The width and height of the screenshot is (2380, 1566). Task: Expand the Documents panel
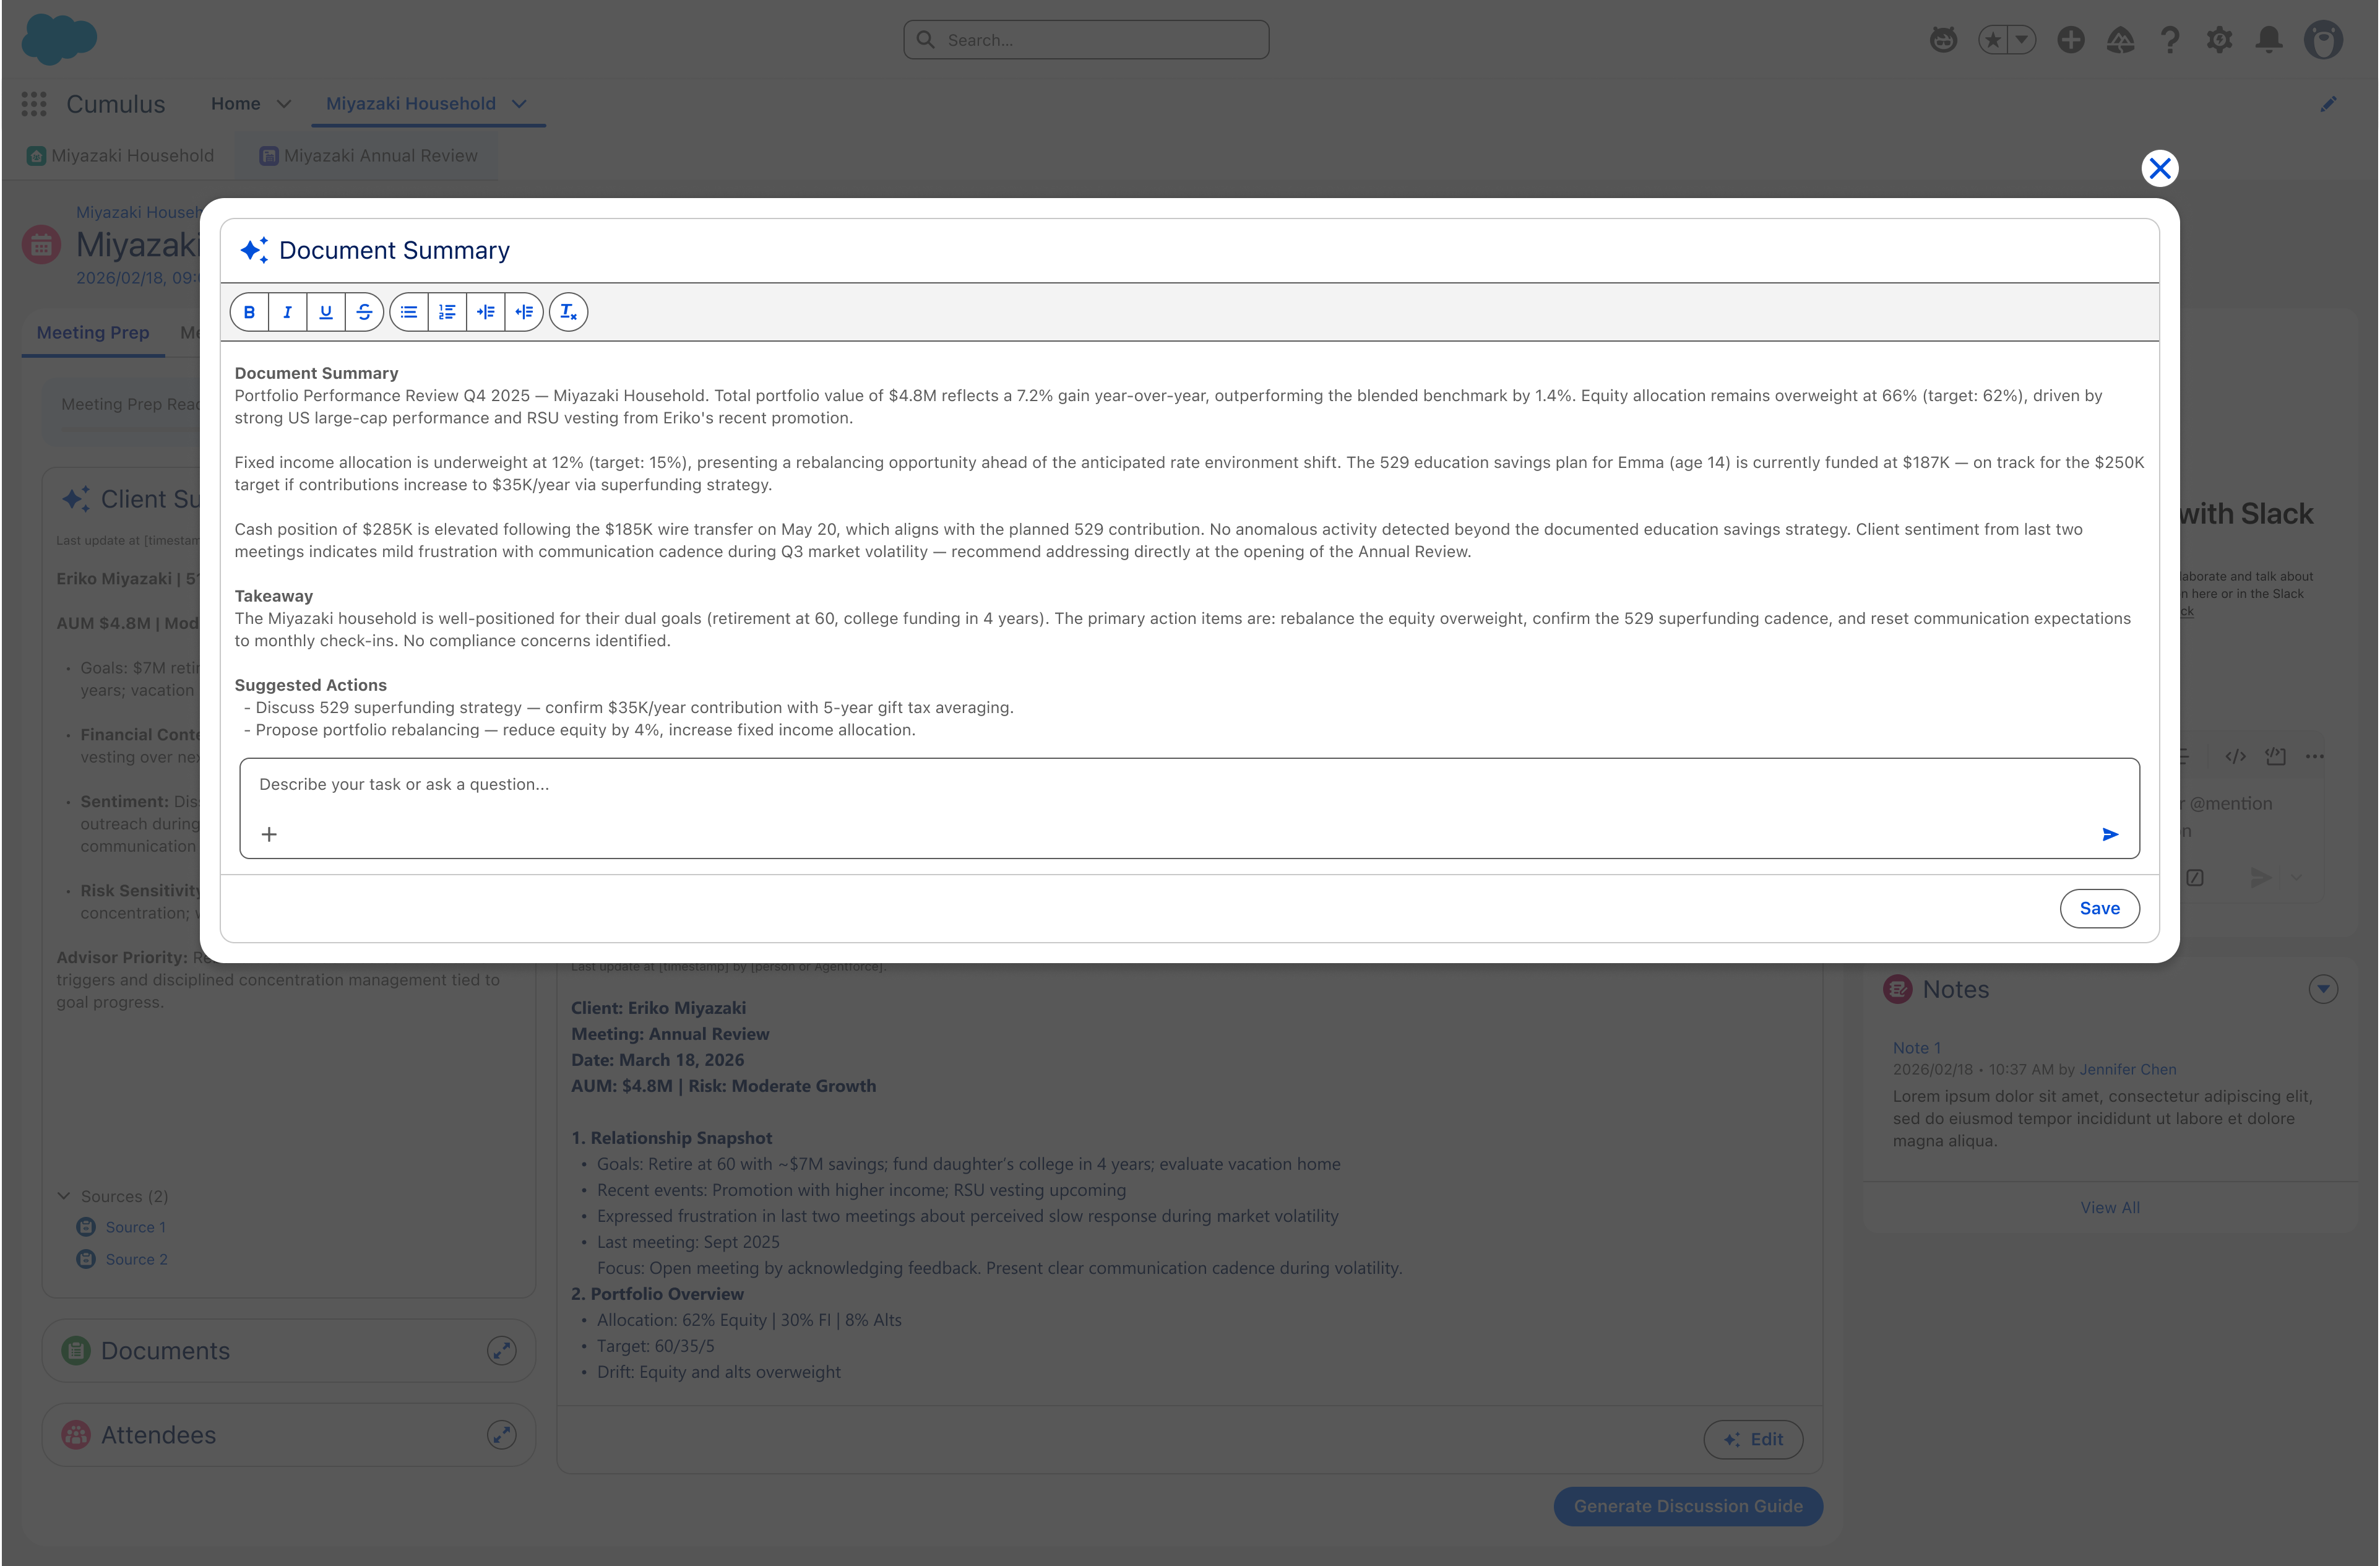502,1351
